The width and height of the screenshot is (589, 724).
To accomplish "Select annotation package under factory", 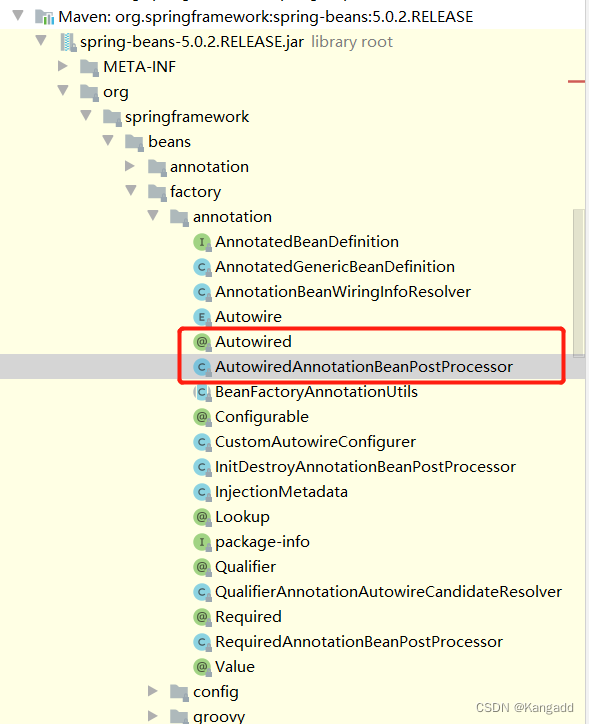I will 232,217.
